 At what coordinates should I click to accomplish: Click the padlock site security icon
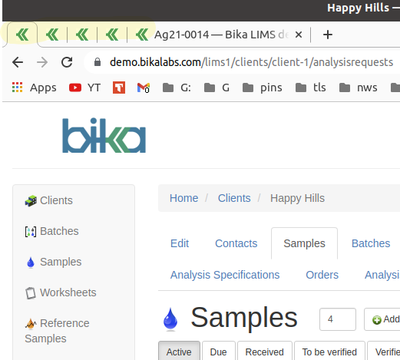point(97,62)
